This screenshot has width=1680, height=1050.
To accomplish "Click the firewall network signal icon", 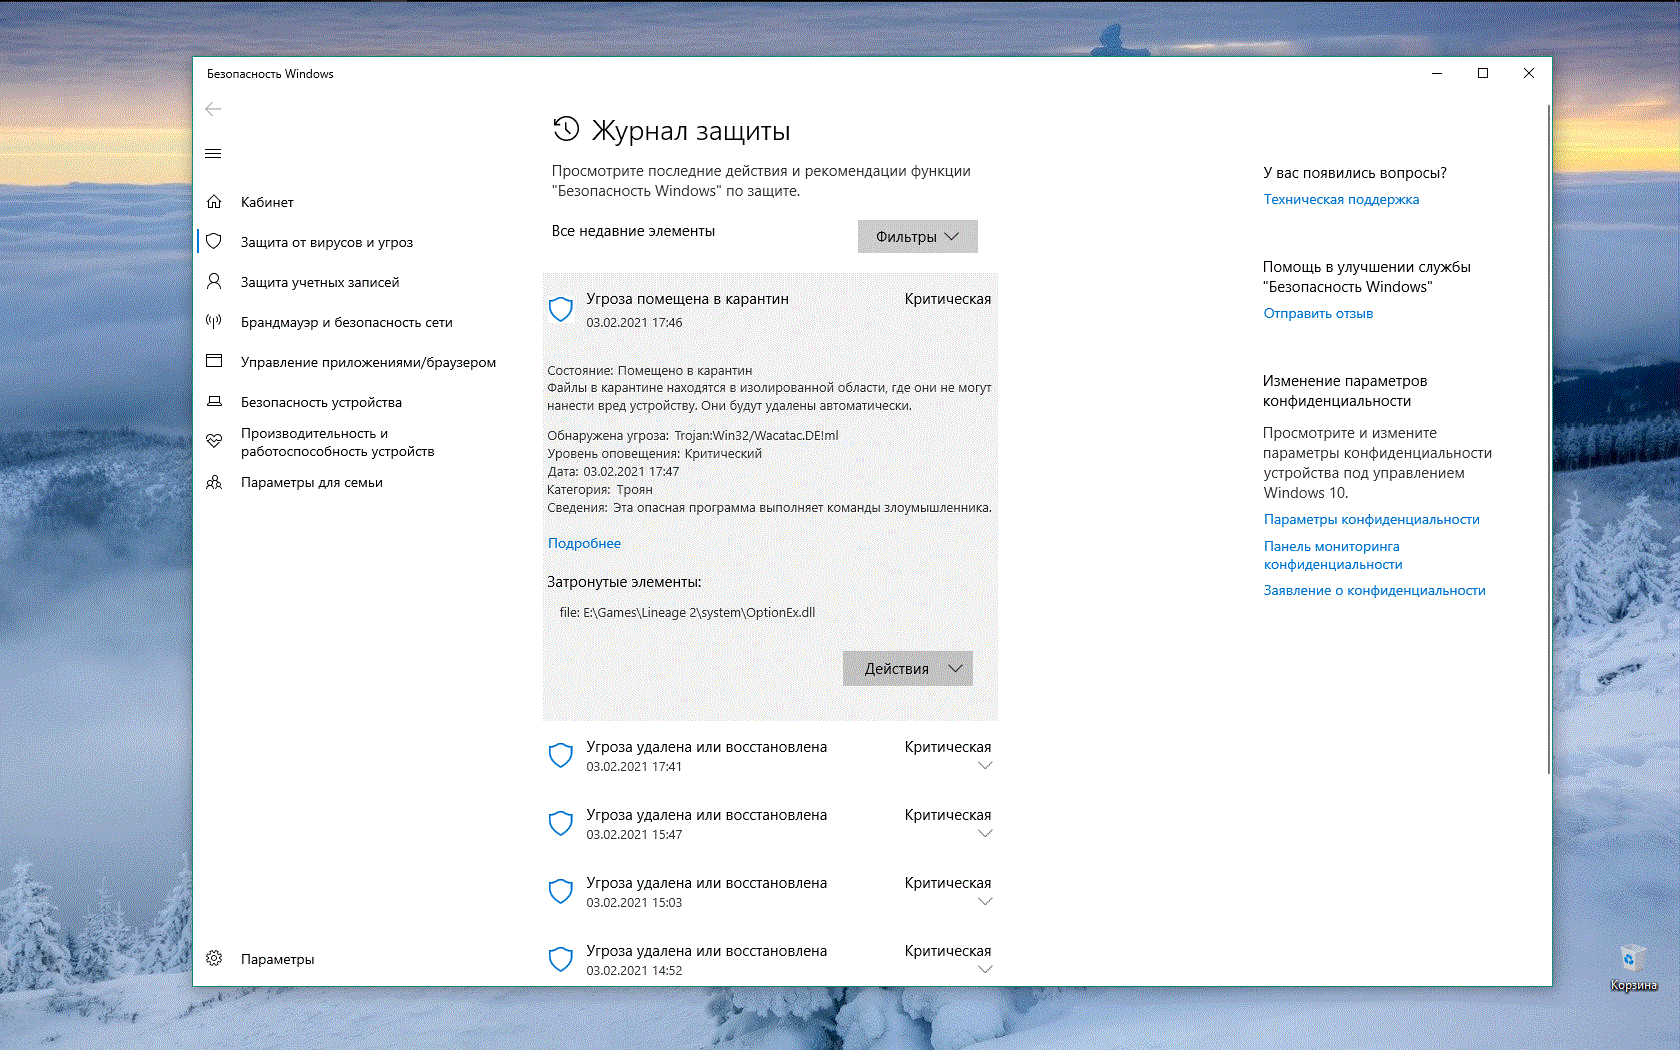I will [x=214, y=322].
